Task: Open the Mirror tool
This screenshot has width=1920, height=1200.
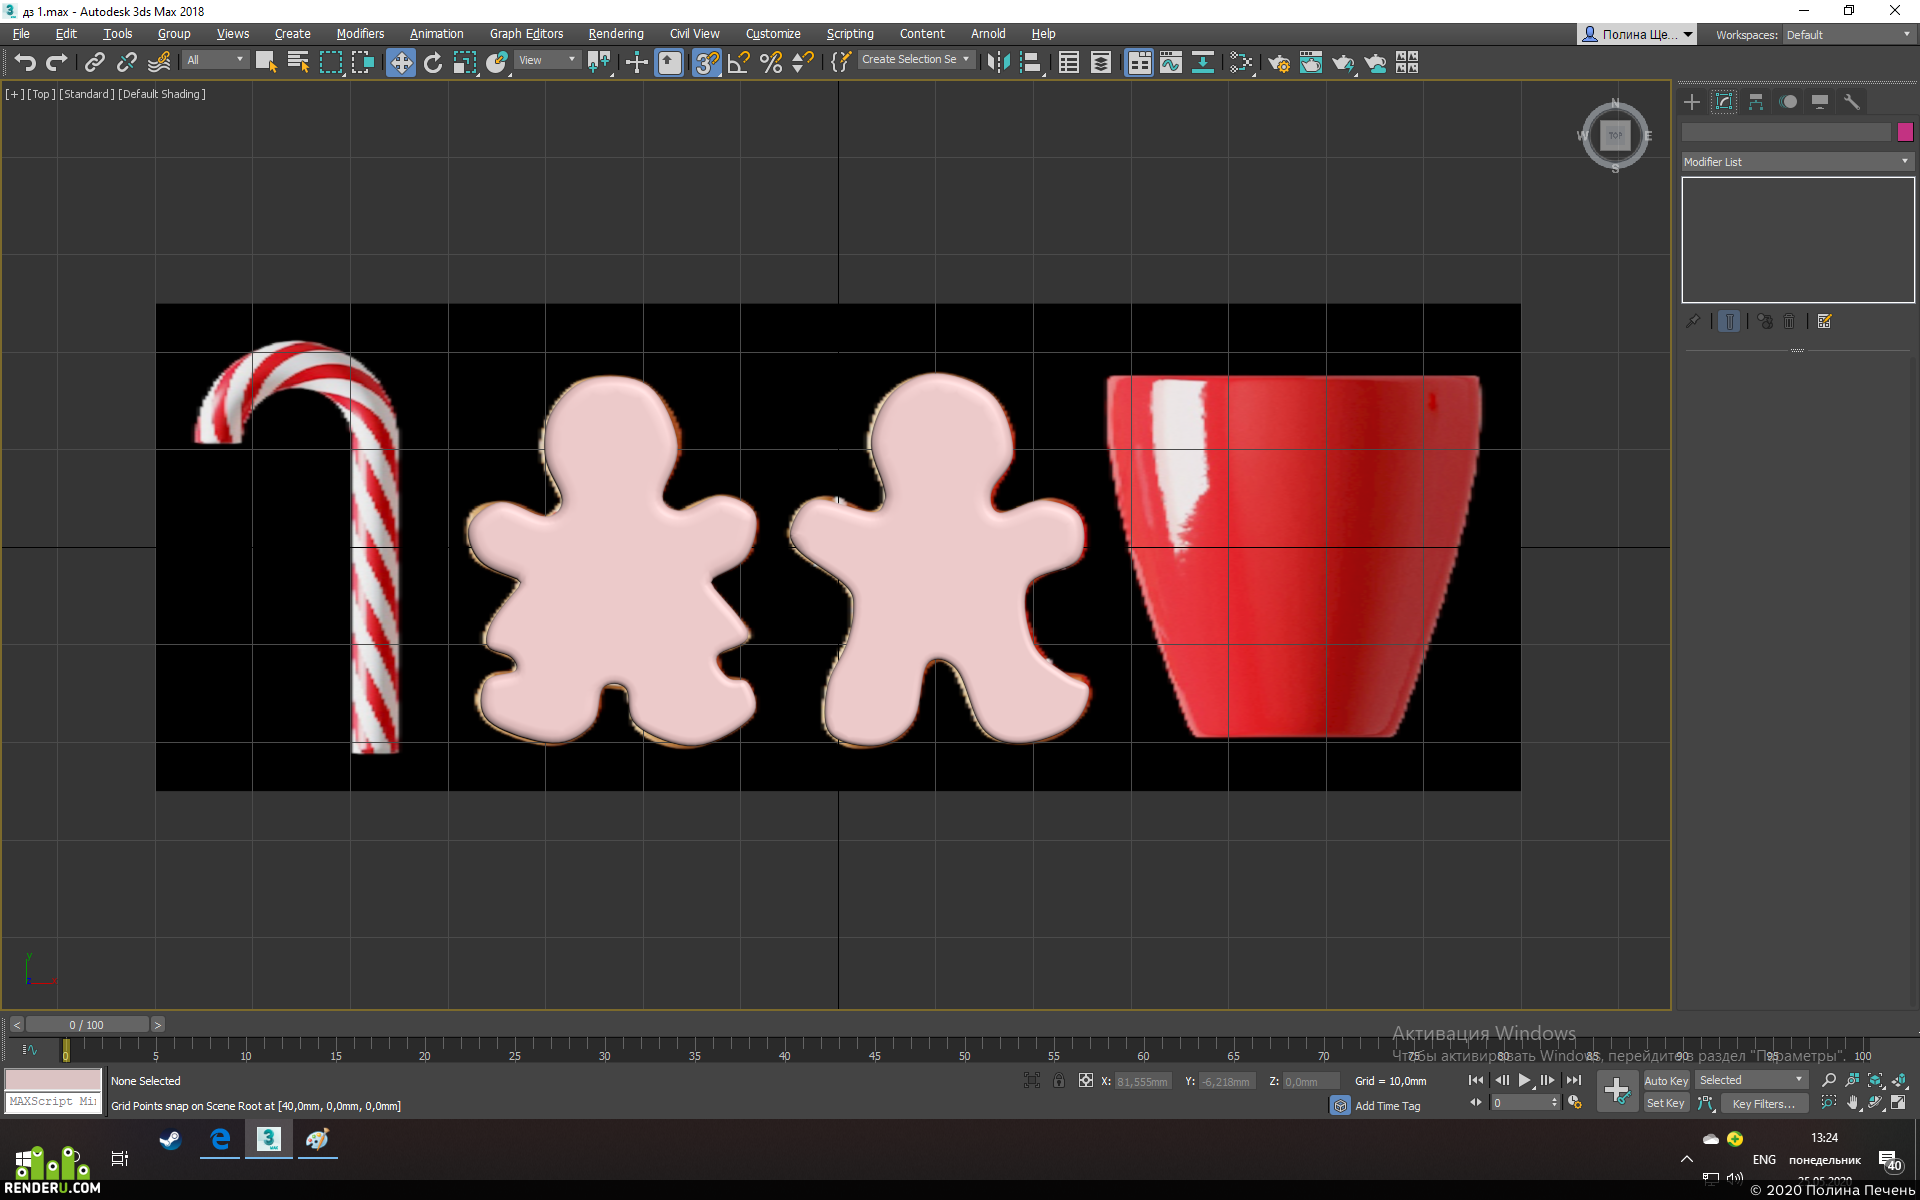Action: (997, 62)
